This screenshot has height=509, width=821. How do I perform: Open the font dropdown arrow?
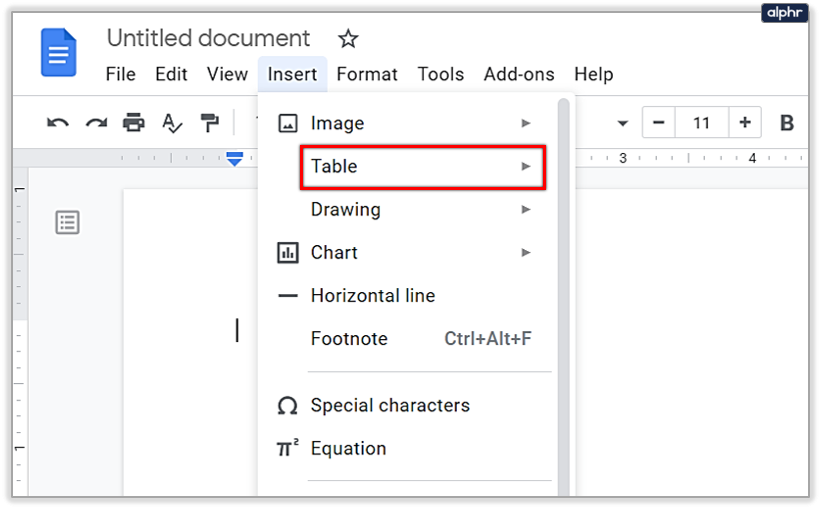pyautogui.click(x=623, y=124)
